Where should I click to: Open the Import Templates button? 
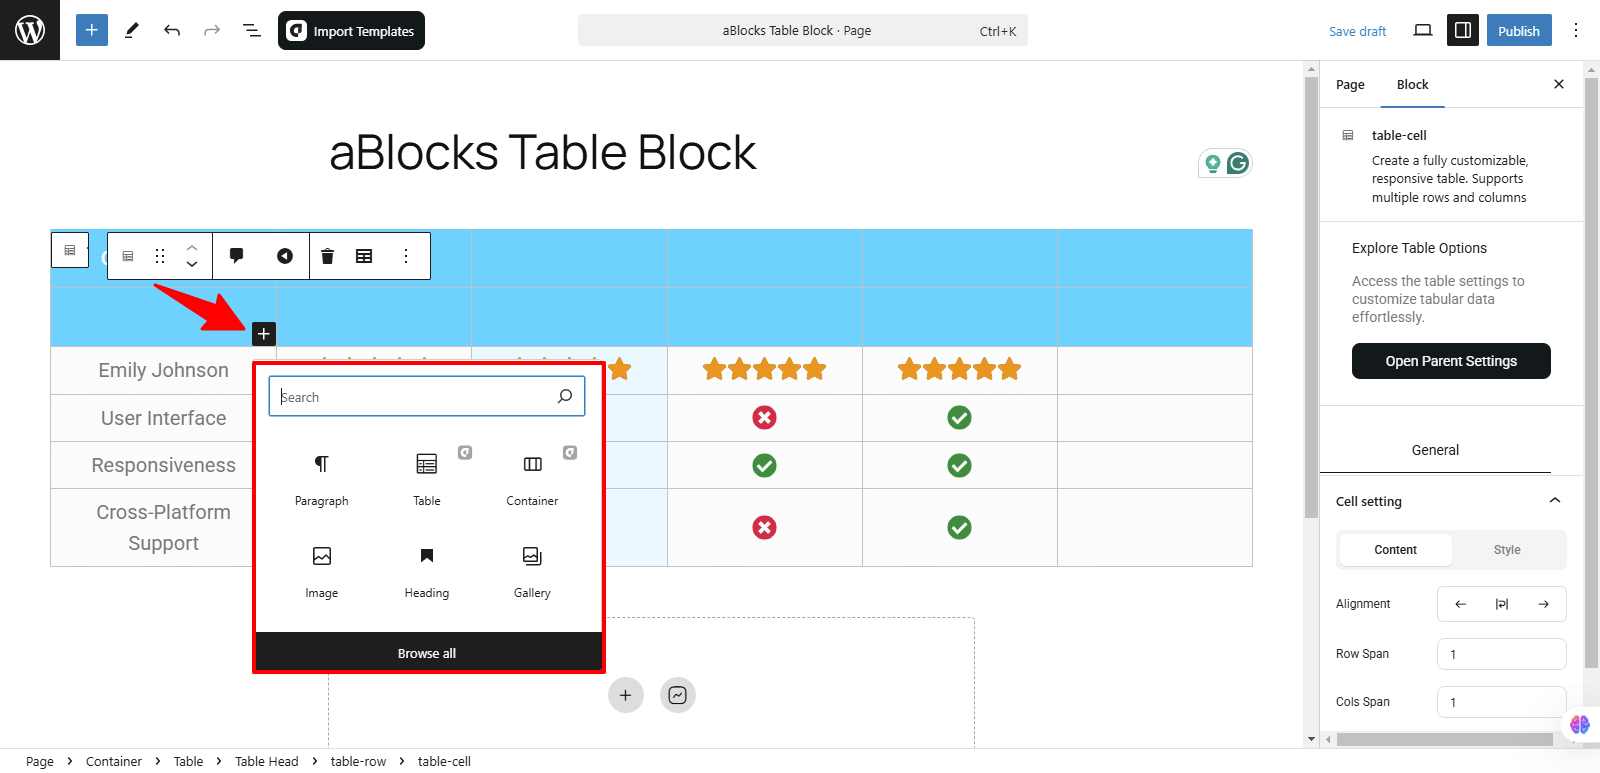(351, 30)
